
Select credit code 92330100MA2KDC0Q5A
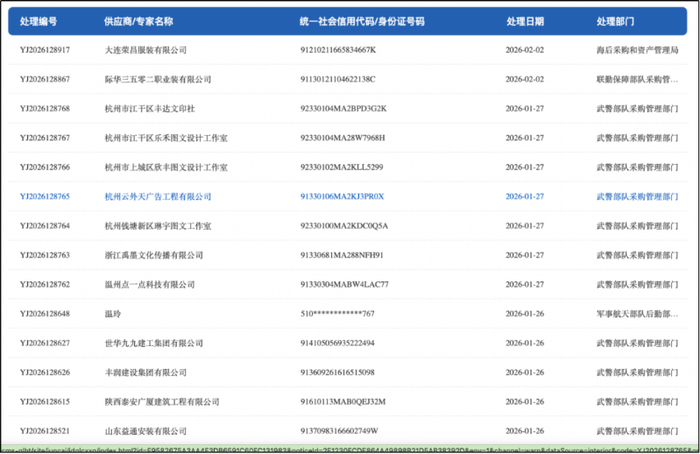pos(344,226)
